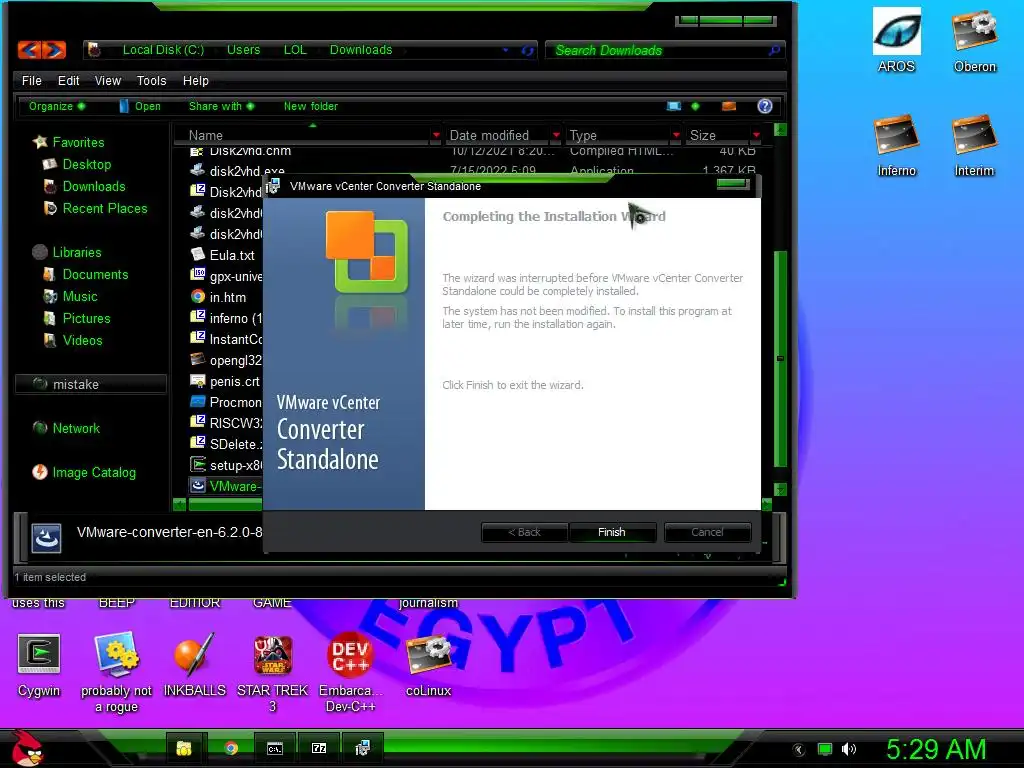
Task: Open the Date modified column dropdown
Action: [556, 135]
